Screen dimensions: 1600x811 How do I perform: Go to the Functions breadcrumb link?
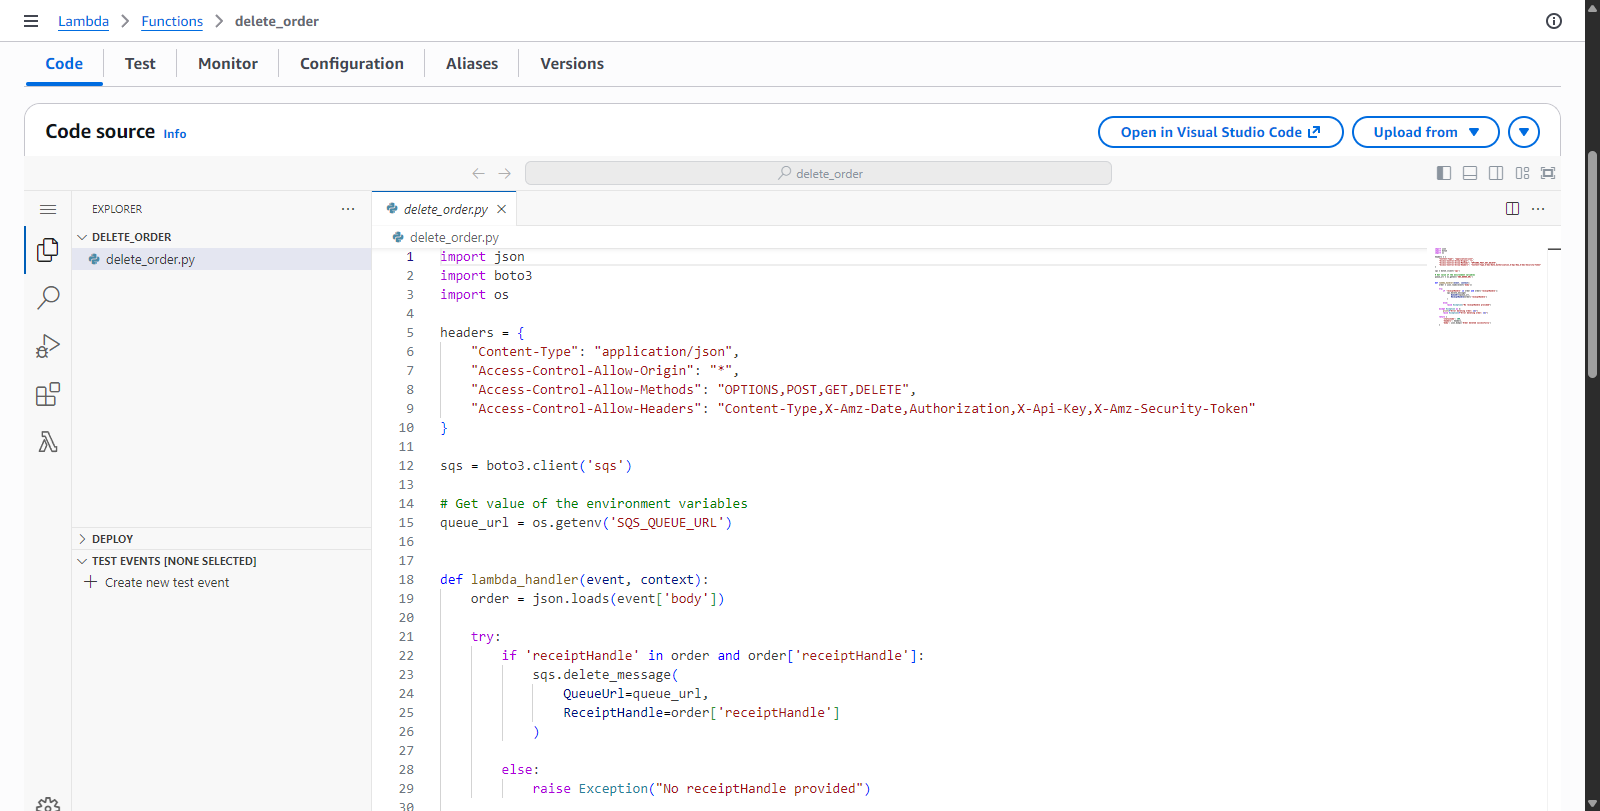[x=172, y=21]
